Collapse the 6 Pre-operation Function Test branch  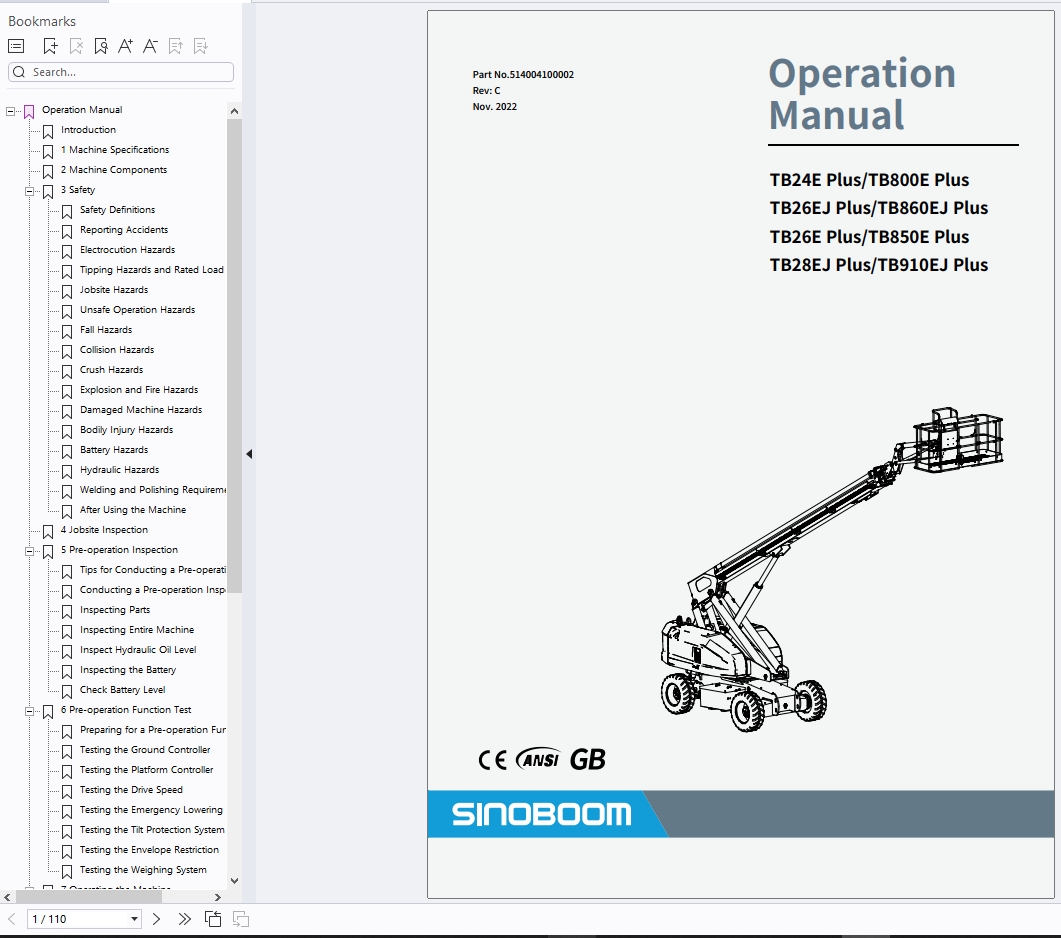[x=29, y=711]
